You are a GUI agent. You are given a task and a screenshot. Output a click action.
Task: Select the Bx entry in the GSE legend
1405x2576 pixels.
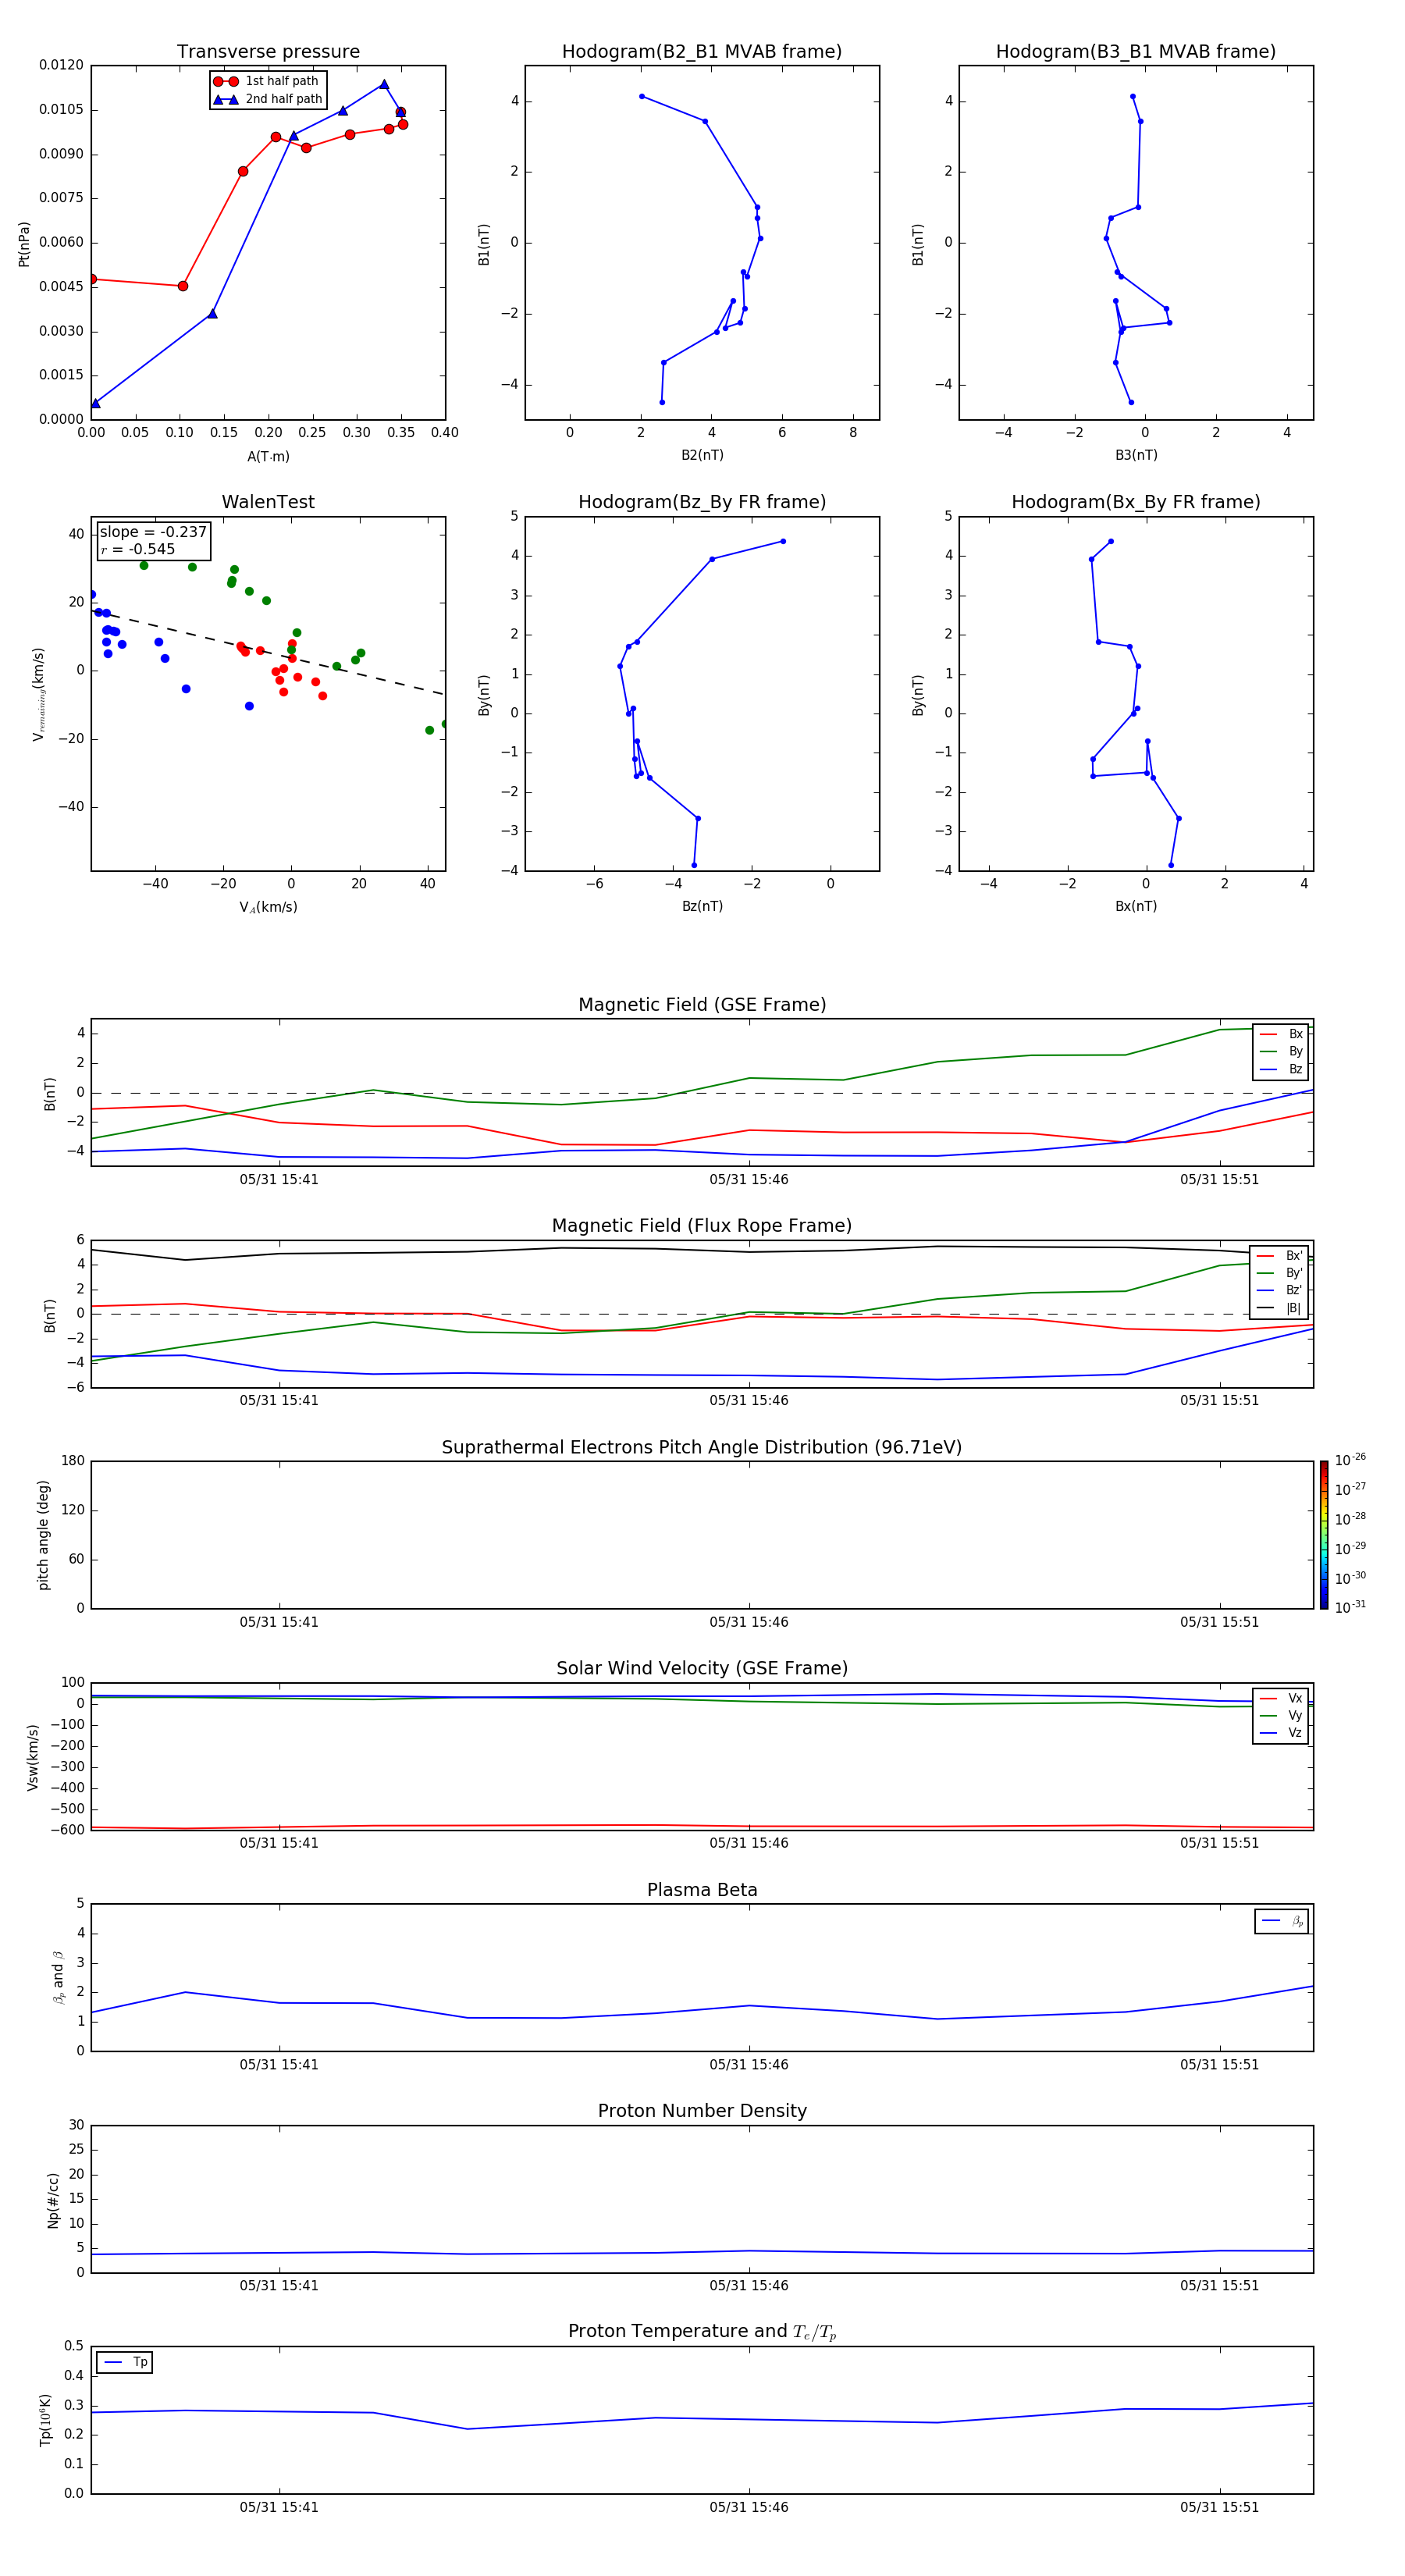tap(1281, 1034)
